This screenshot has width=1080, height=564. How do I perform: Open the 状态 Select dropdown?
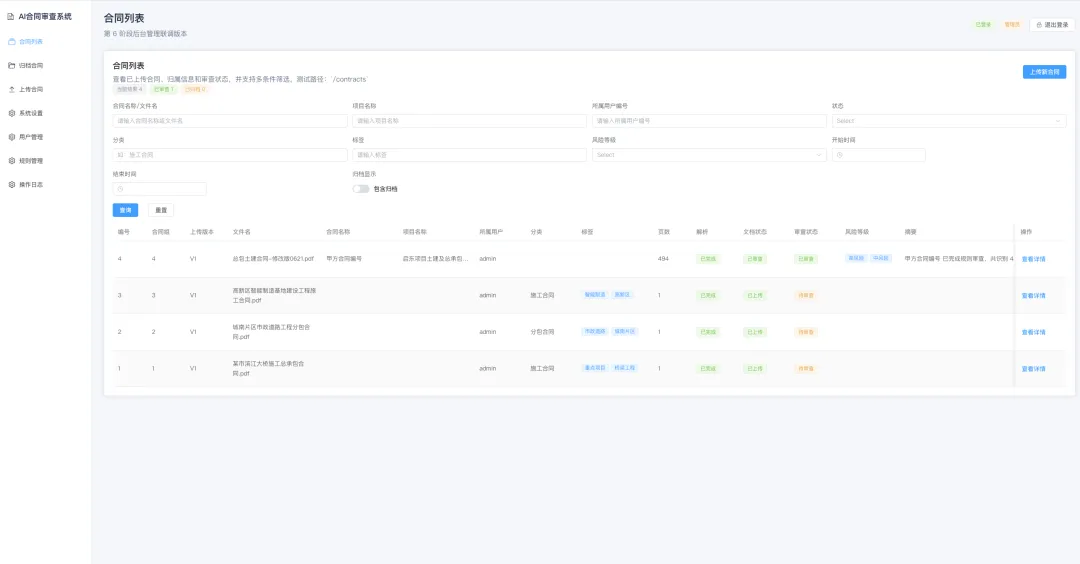[x=948, y=121]
